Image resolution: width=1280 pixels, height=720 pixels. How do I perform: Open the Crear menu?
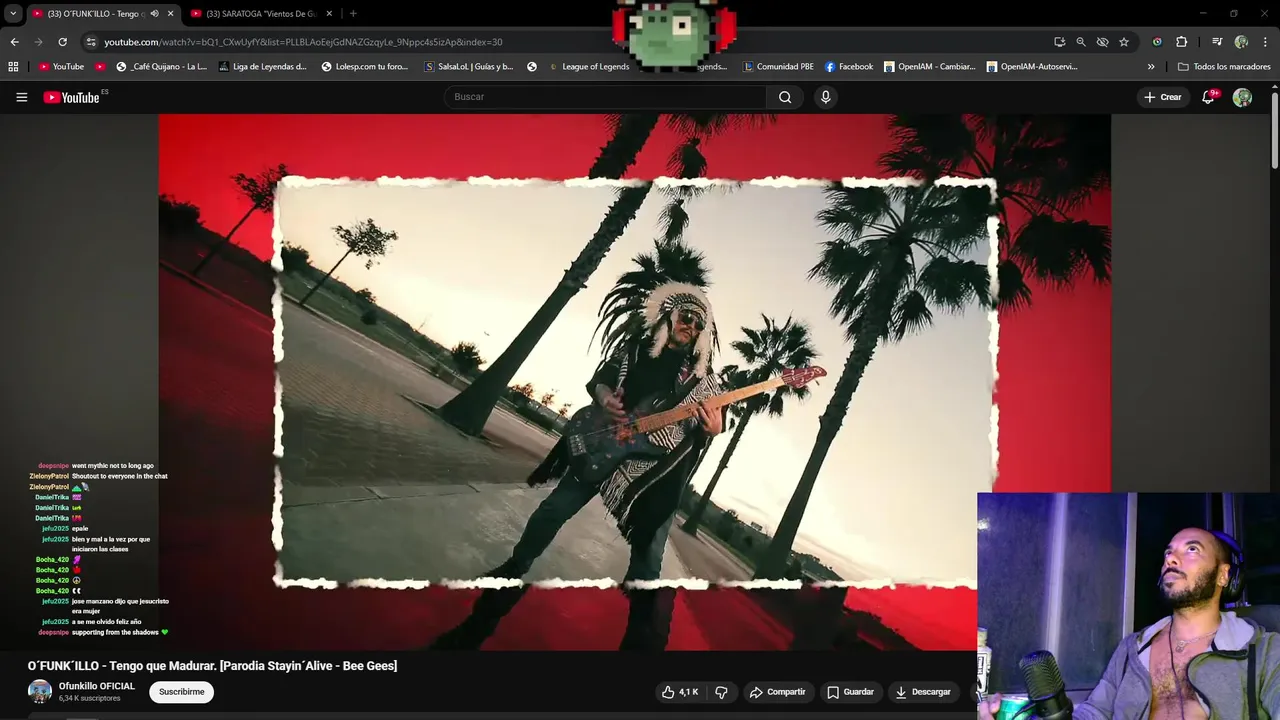click(1163, 97)
